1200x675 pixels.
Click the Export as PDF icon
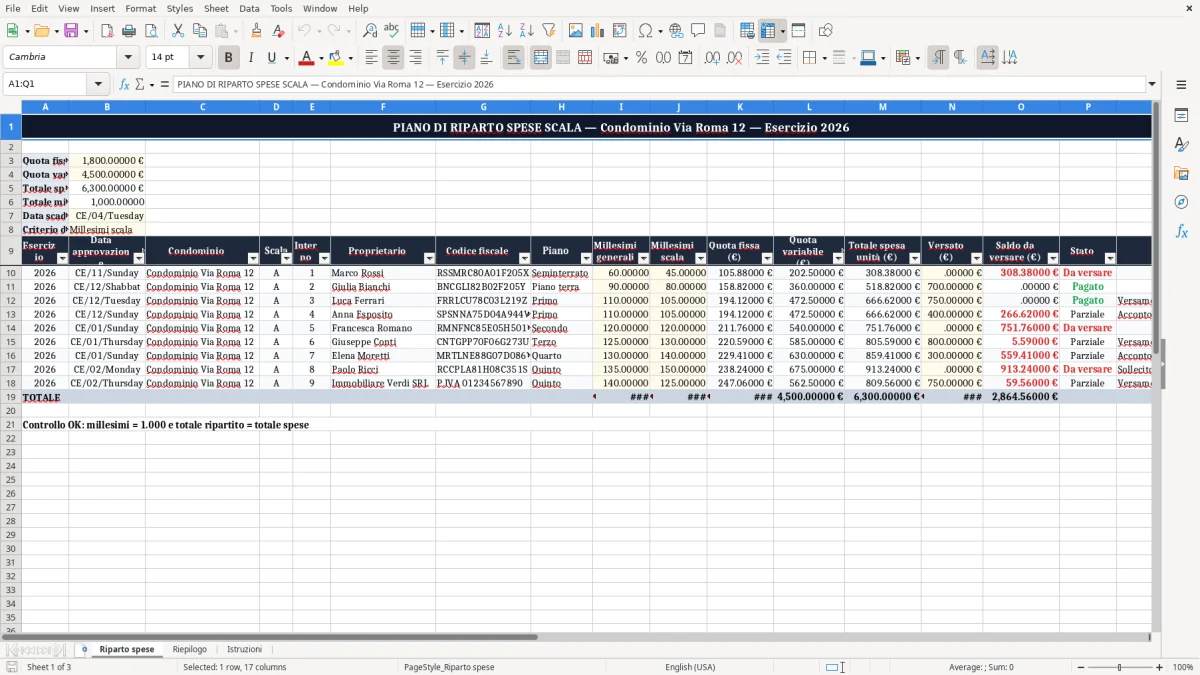click(x=107, y=31)
